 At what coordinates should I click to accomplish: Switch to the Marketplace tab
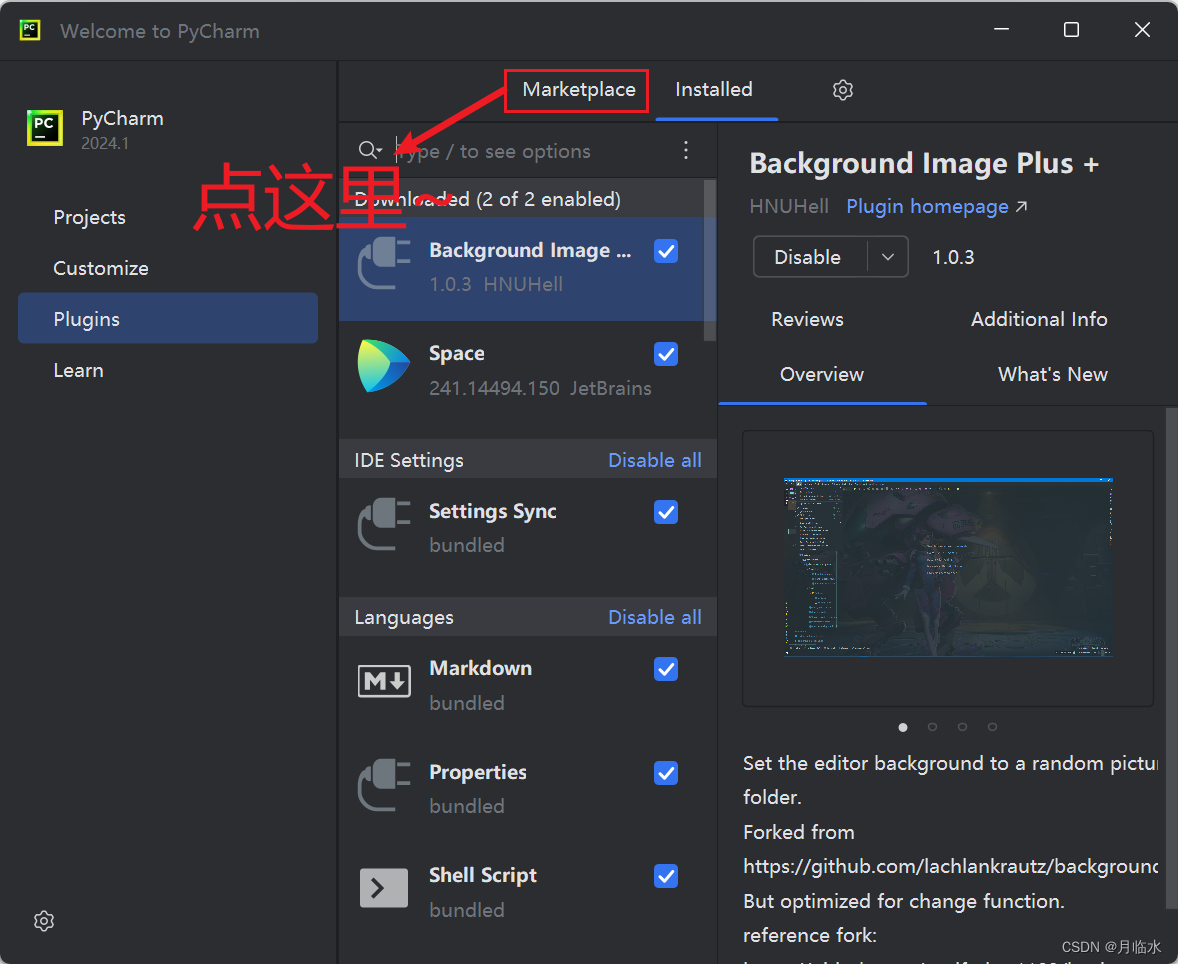click(x=578, y=89)
